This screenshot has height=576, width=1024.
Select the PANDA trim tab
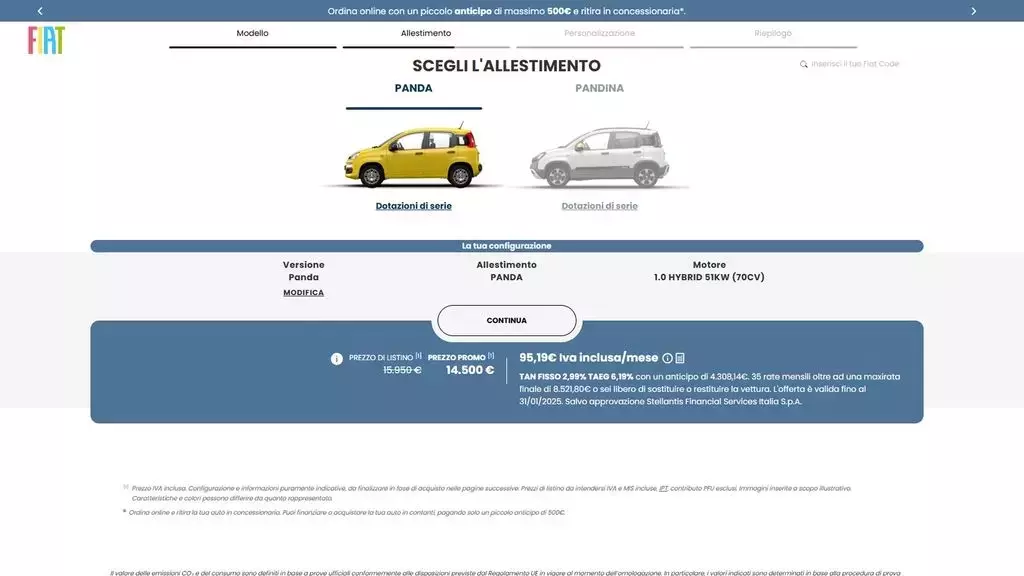tap(413, 88)
